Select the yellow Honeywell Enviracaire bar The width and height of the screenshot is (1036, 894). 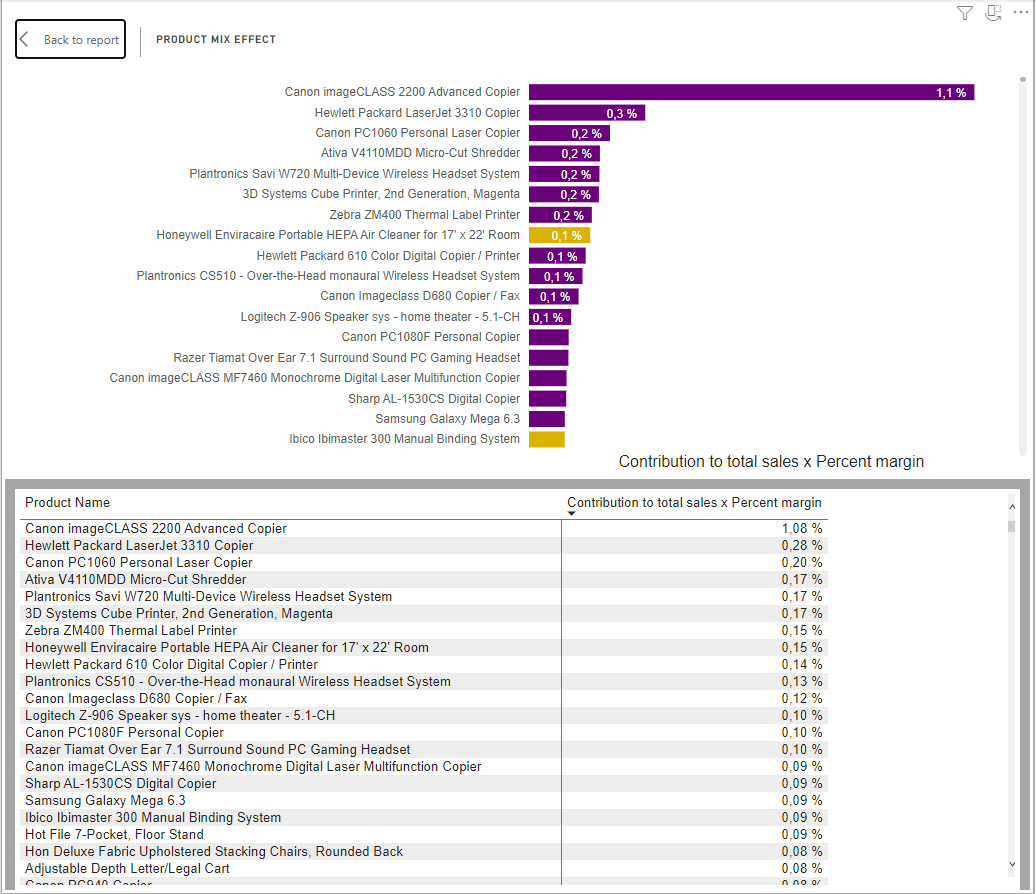pyautogui.click(x=559, y=235)
